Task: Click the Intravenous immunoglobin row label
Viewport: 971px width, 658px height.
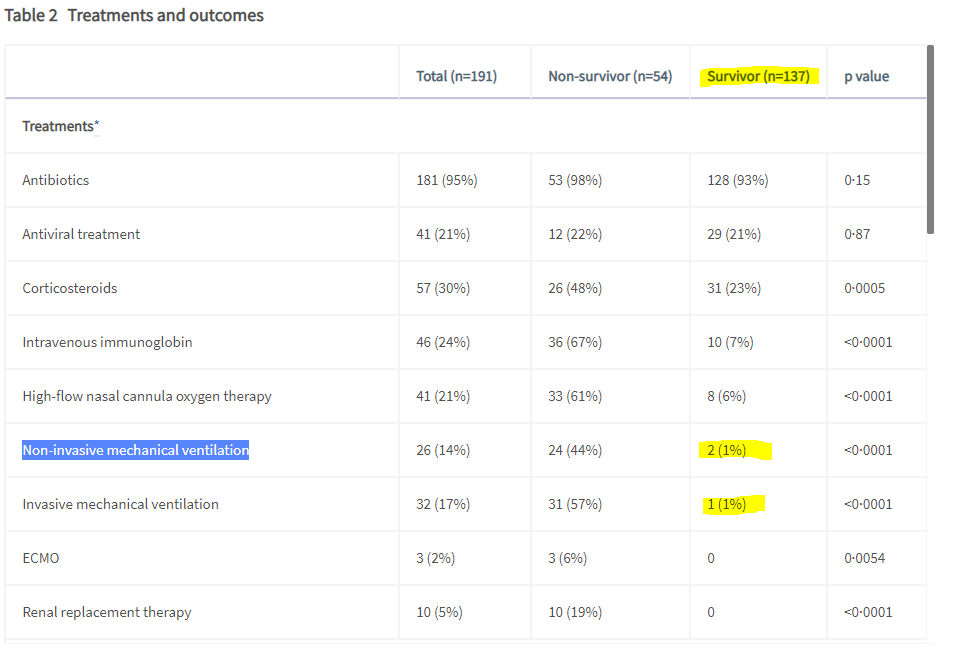Action: pos(107,342)
